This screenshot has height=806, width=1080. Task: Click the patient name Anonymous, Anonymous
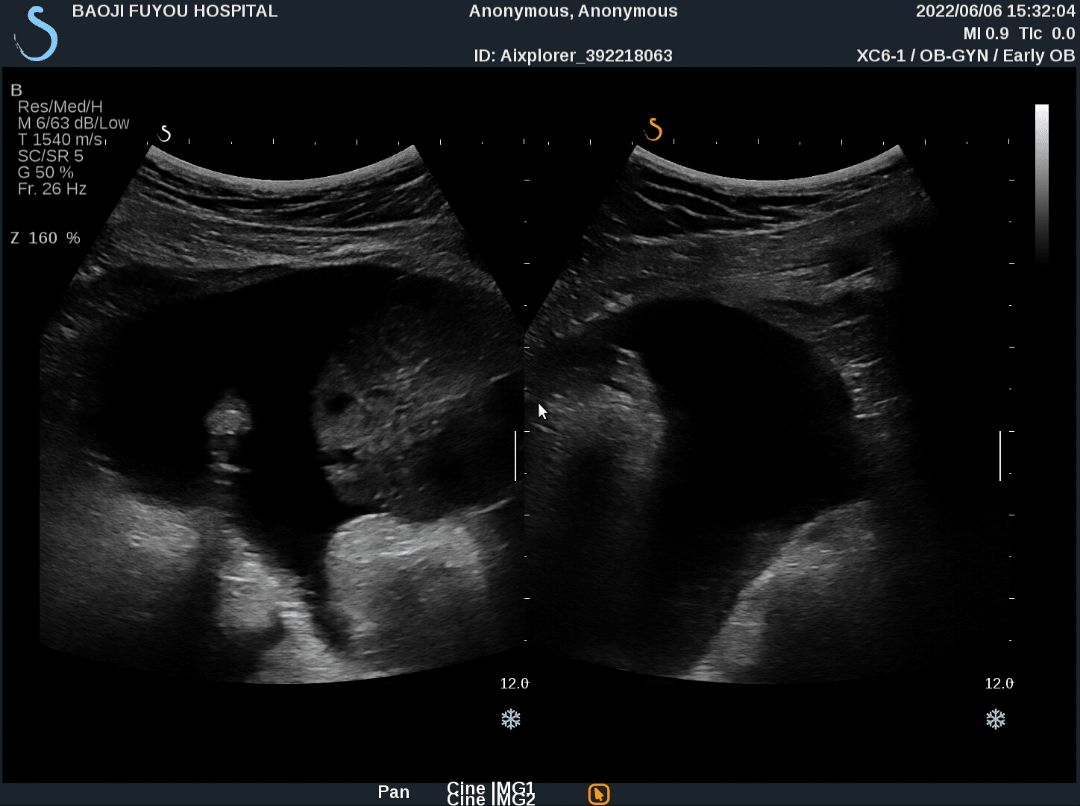point(573,12)
